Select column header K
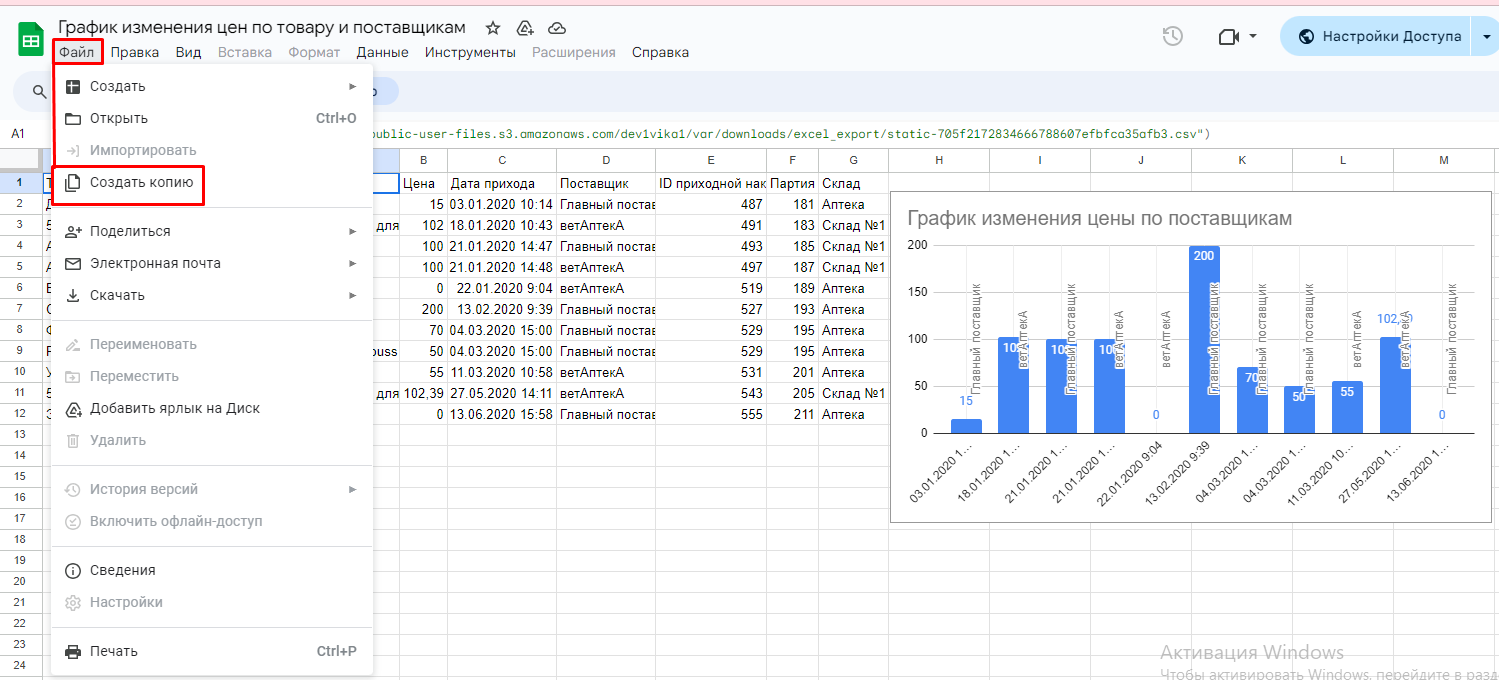Viewport: 1499px width, 680px height. point(1242,160)
